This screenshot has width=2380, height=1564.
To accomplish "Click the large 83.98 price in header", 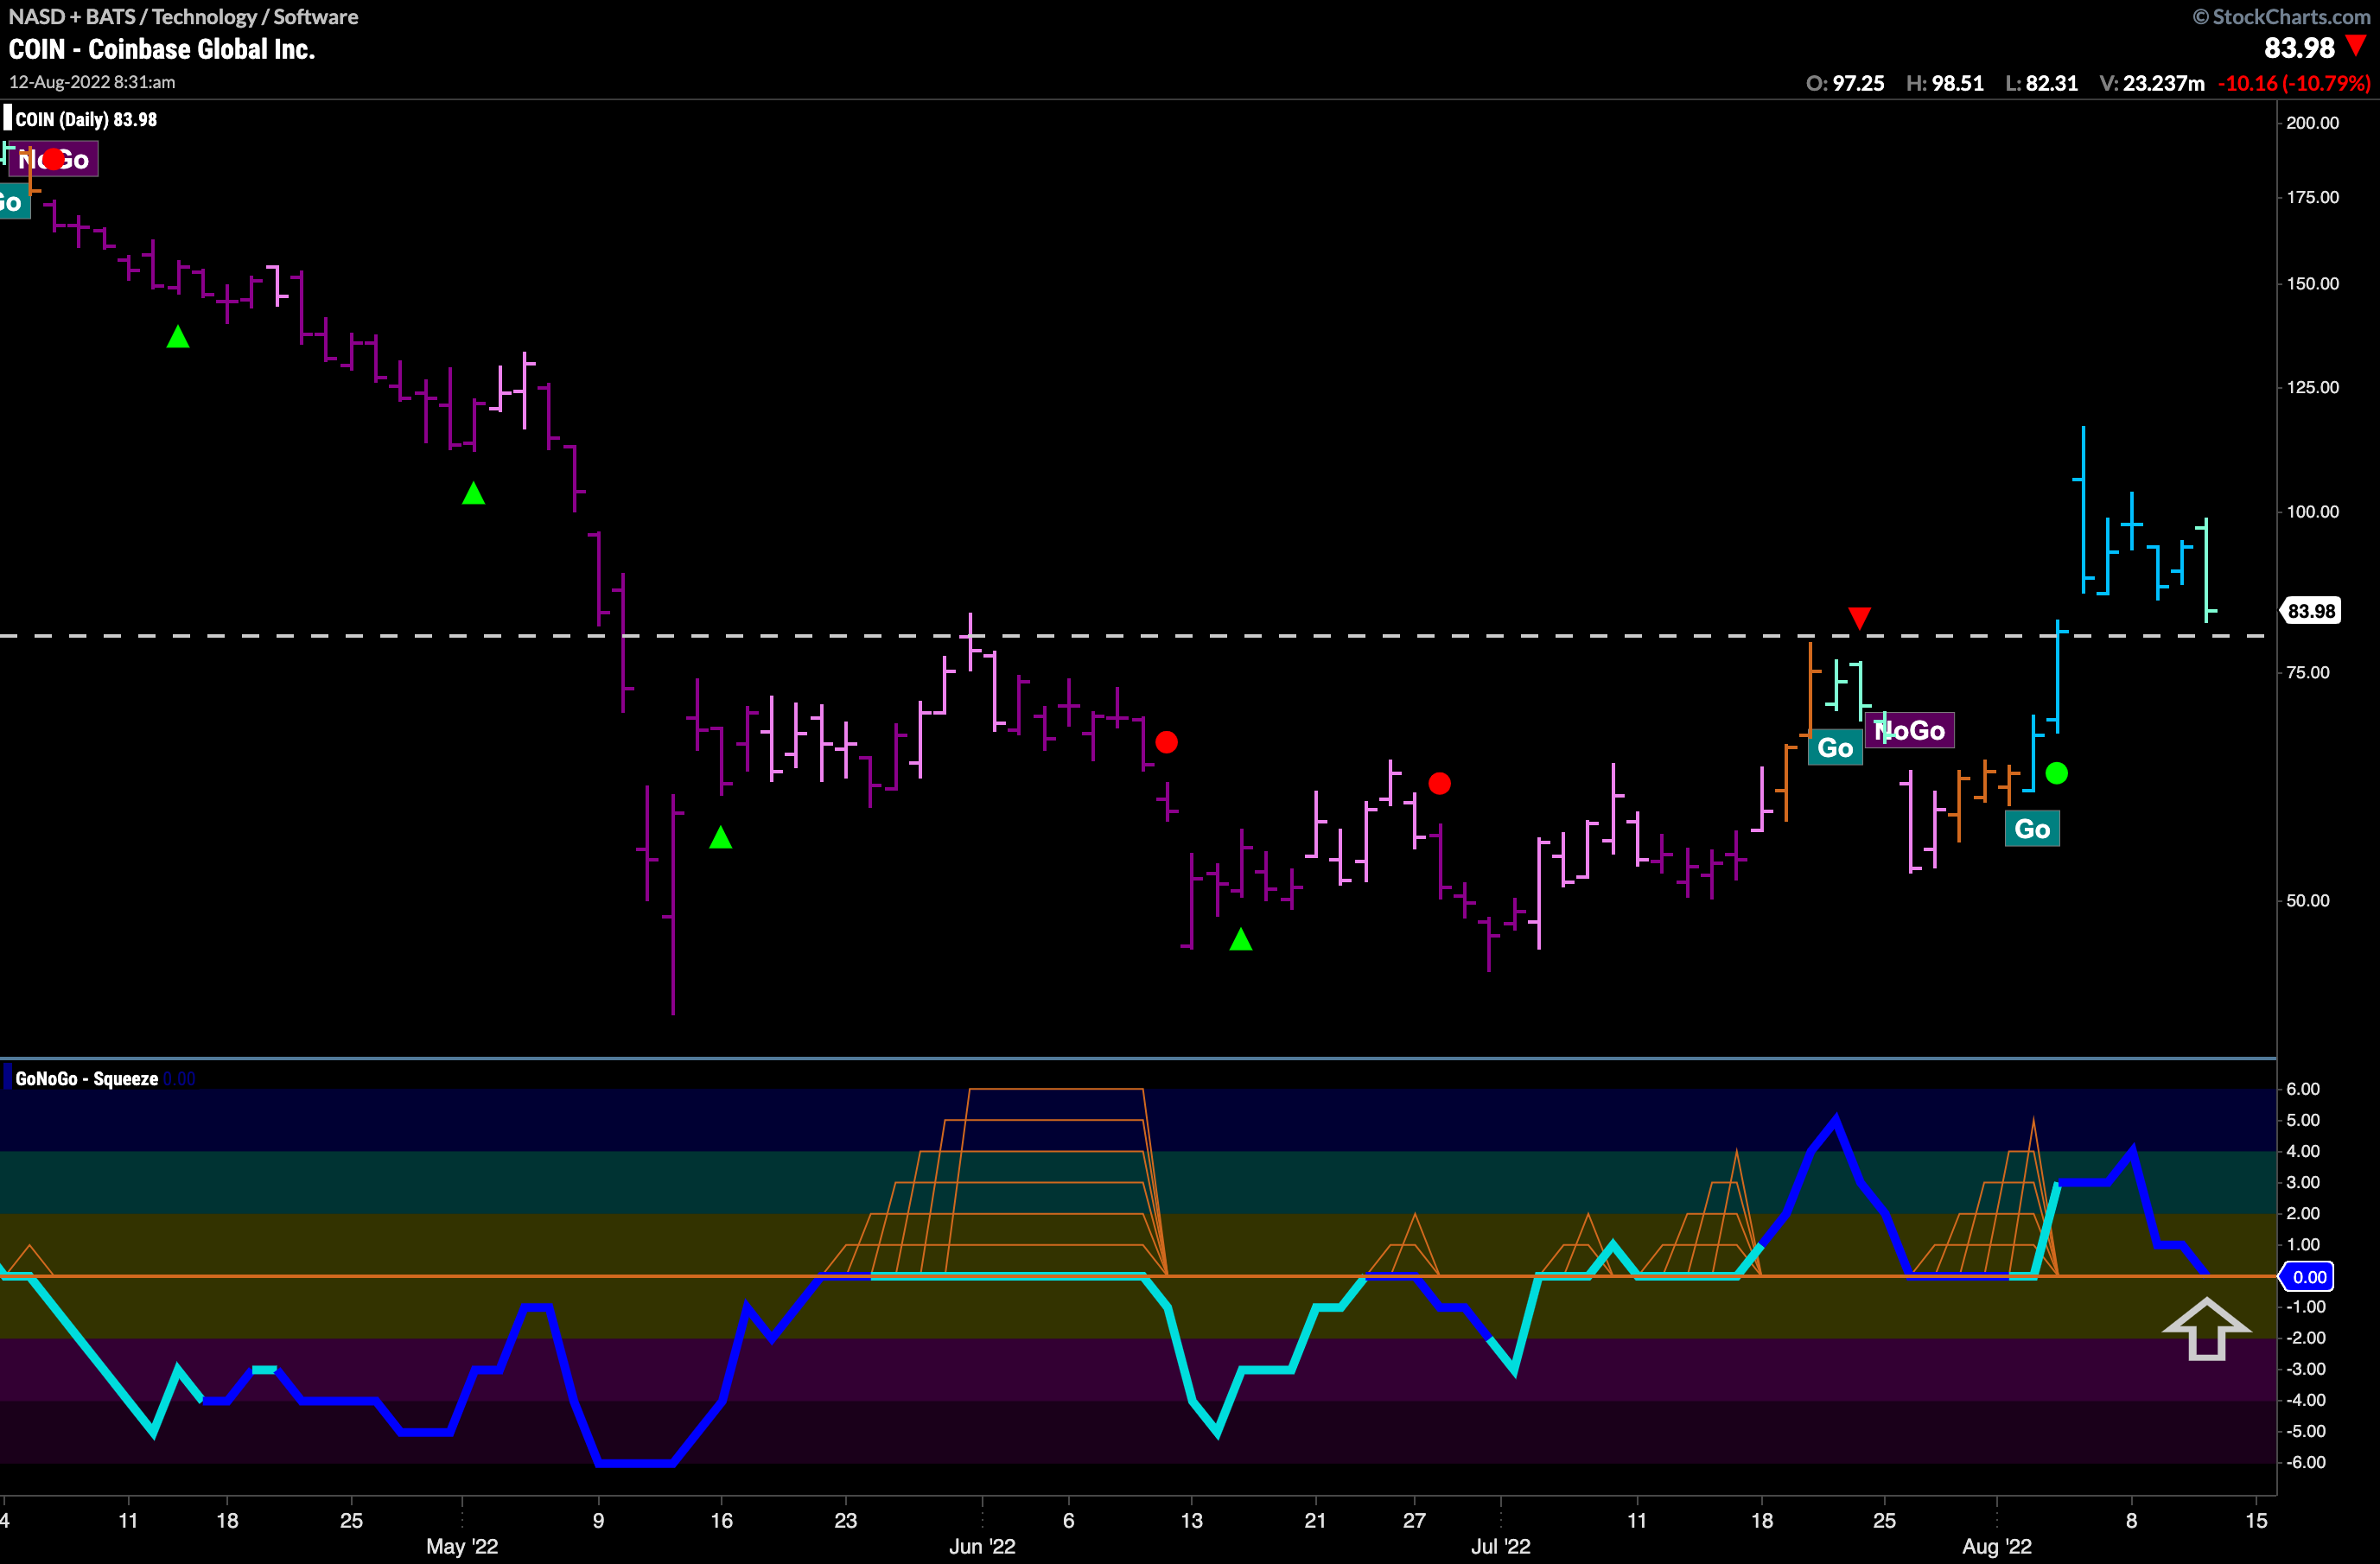I will tap(2299, 48).
